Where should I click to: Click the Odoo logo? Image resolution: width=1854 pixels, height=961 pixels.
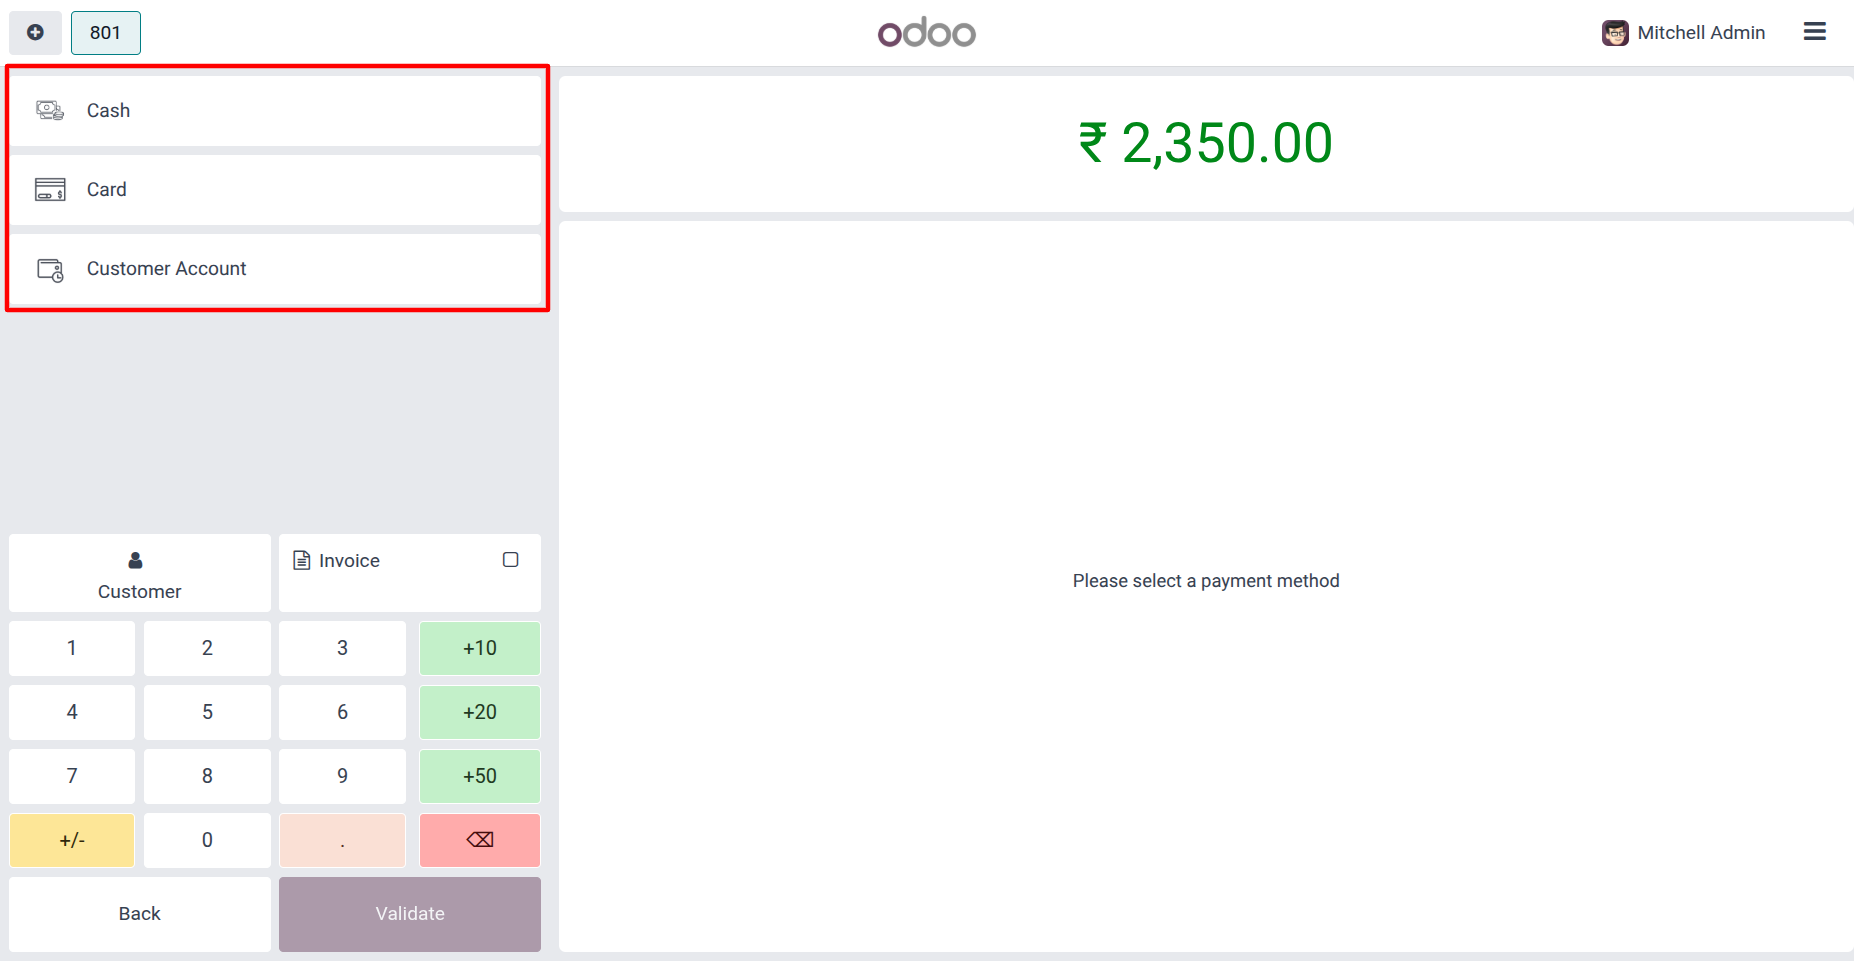click(927, 33)
